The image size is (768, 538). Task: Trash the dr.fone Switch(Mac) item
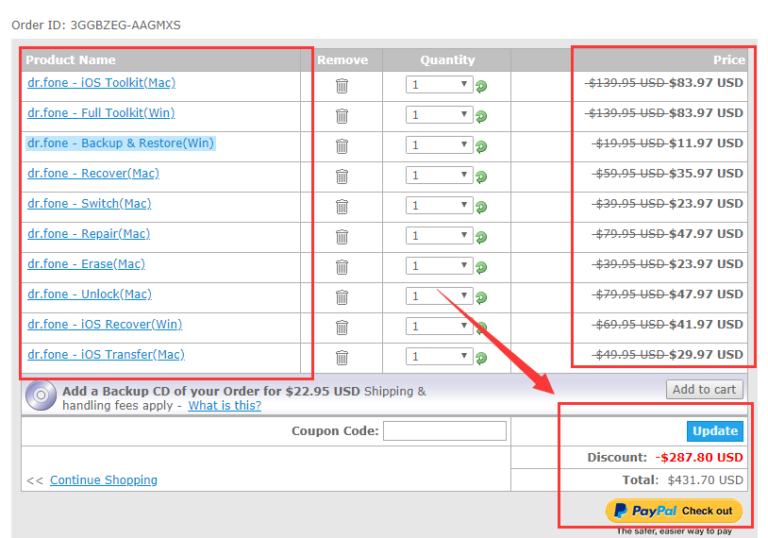pyautogui.click(x=342, y=207)
